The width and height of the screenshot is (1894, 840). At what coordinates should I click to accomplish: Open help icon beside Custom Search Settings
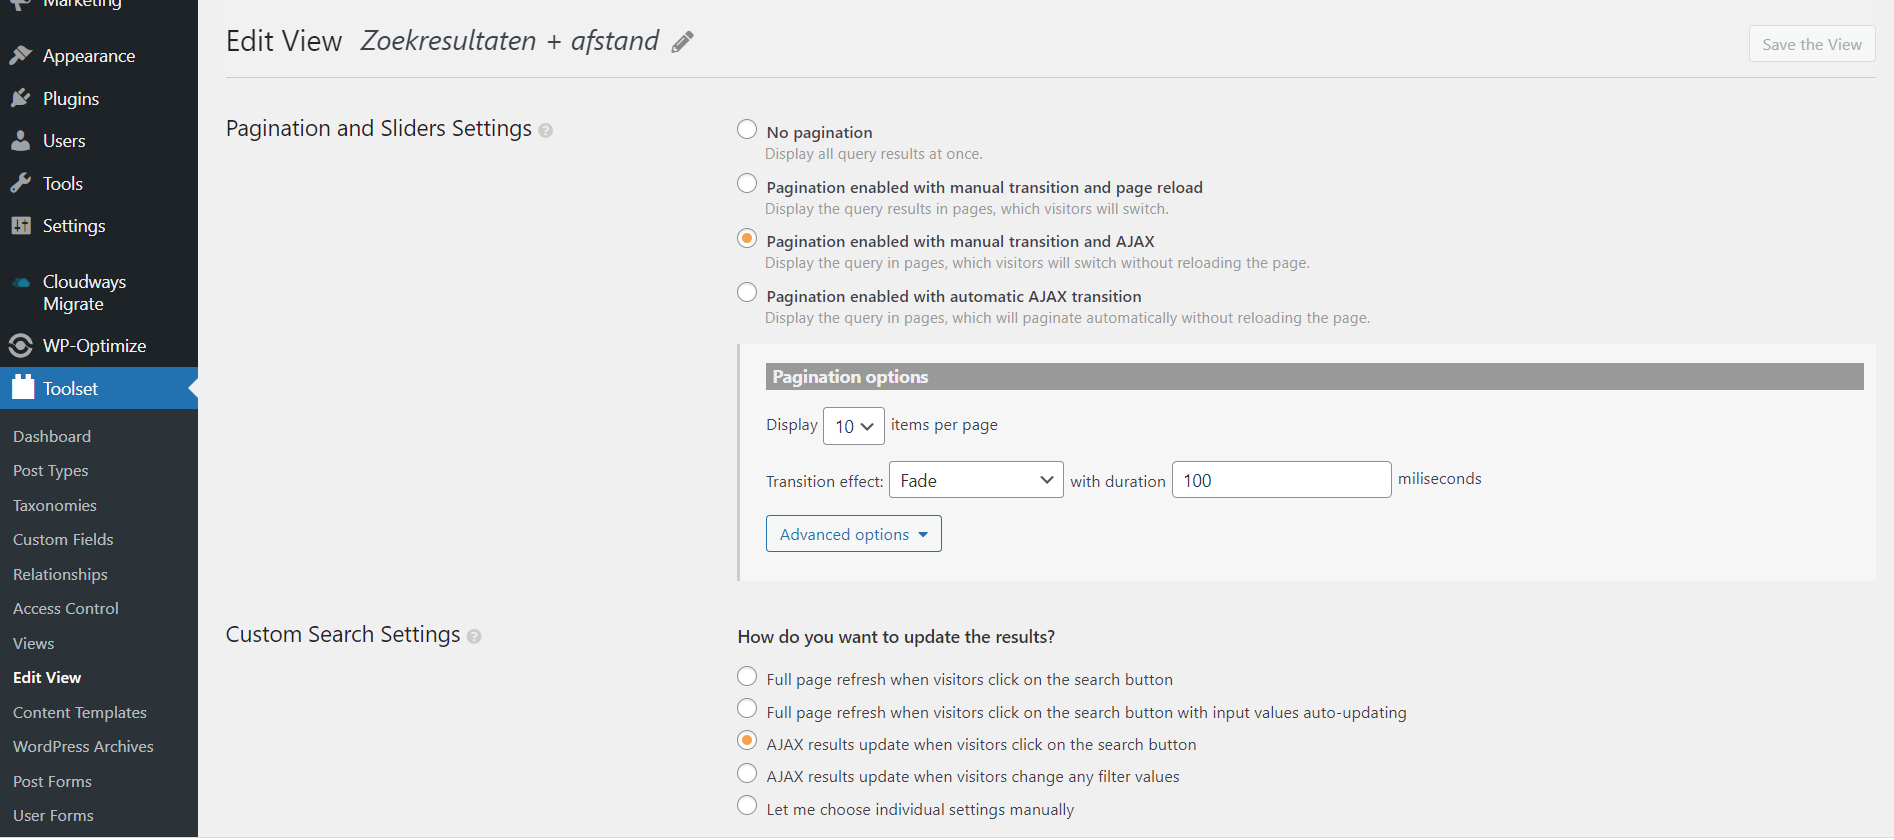(x=474, y=637)
